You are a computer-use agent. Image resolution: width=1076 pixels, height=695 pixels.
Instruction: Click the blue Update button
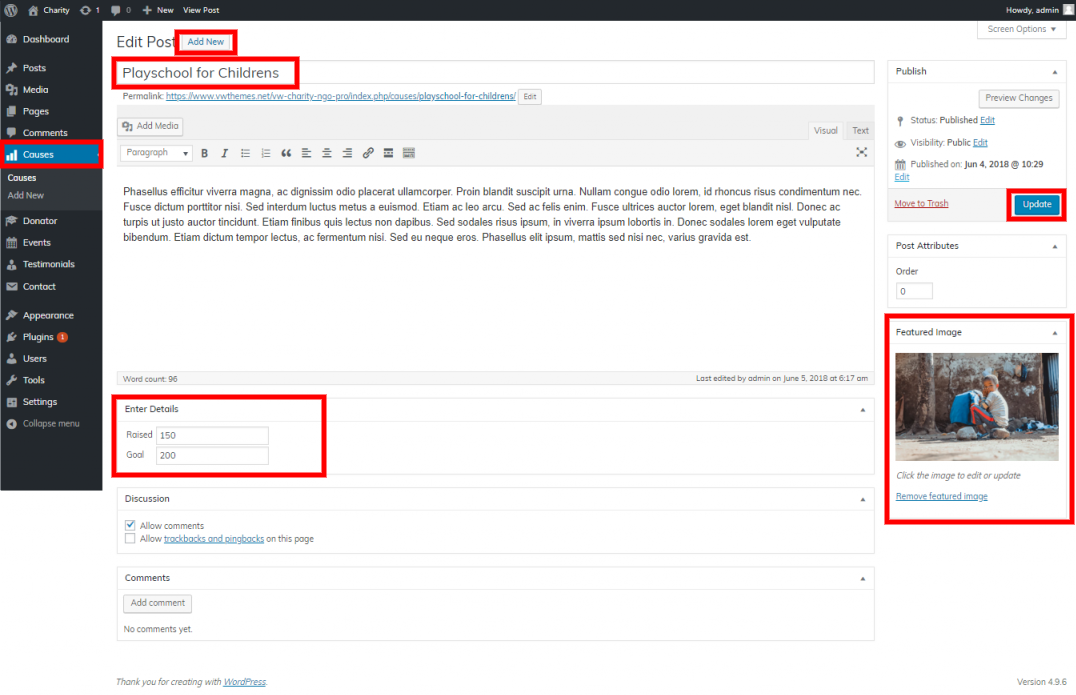click(1036, 204)
